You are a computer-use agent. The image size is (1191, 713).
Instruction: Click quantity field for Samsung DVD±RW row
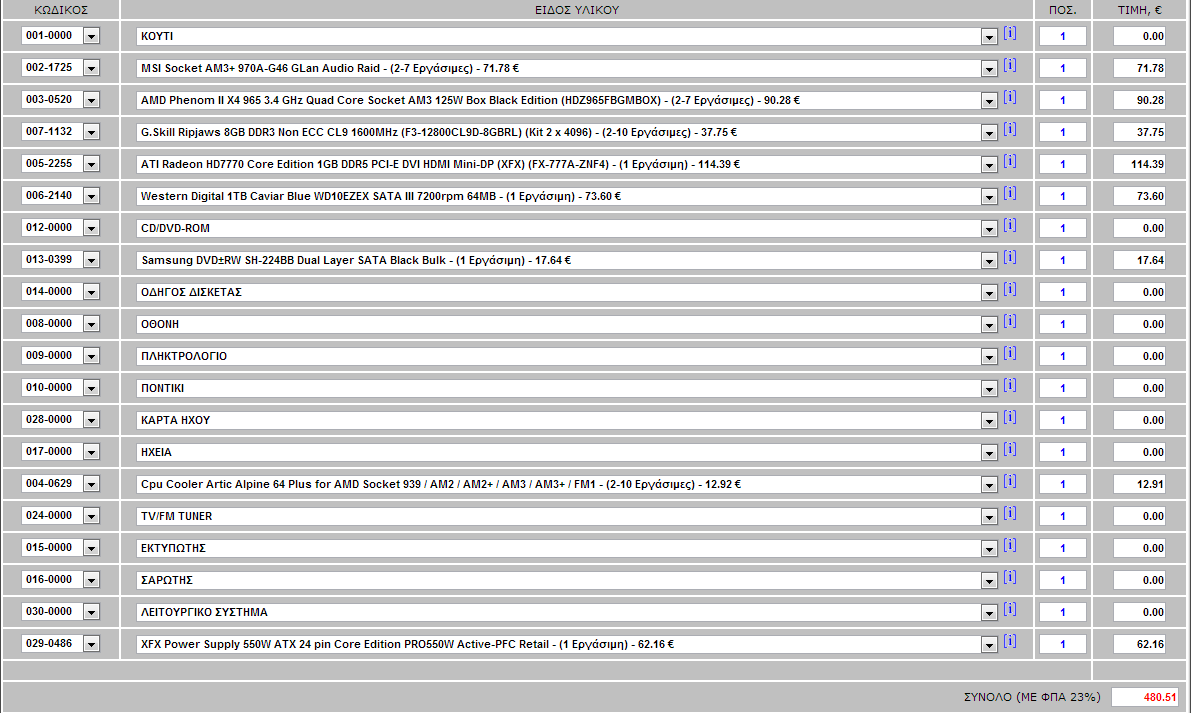click(1063, 260)
